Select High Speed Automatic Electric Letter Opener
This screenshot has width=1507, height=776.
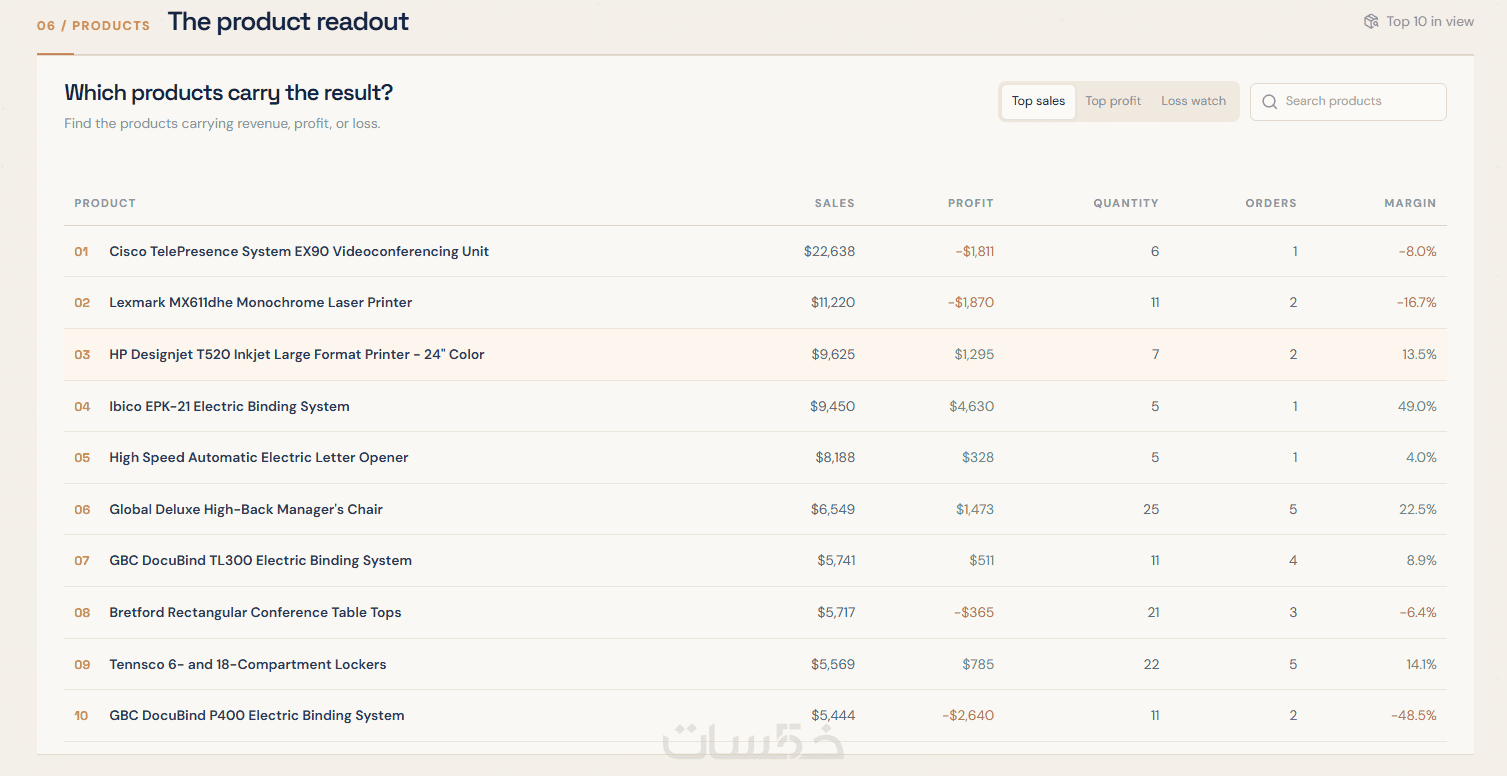tap(259, 458)
